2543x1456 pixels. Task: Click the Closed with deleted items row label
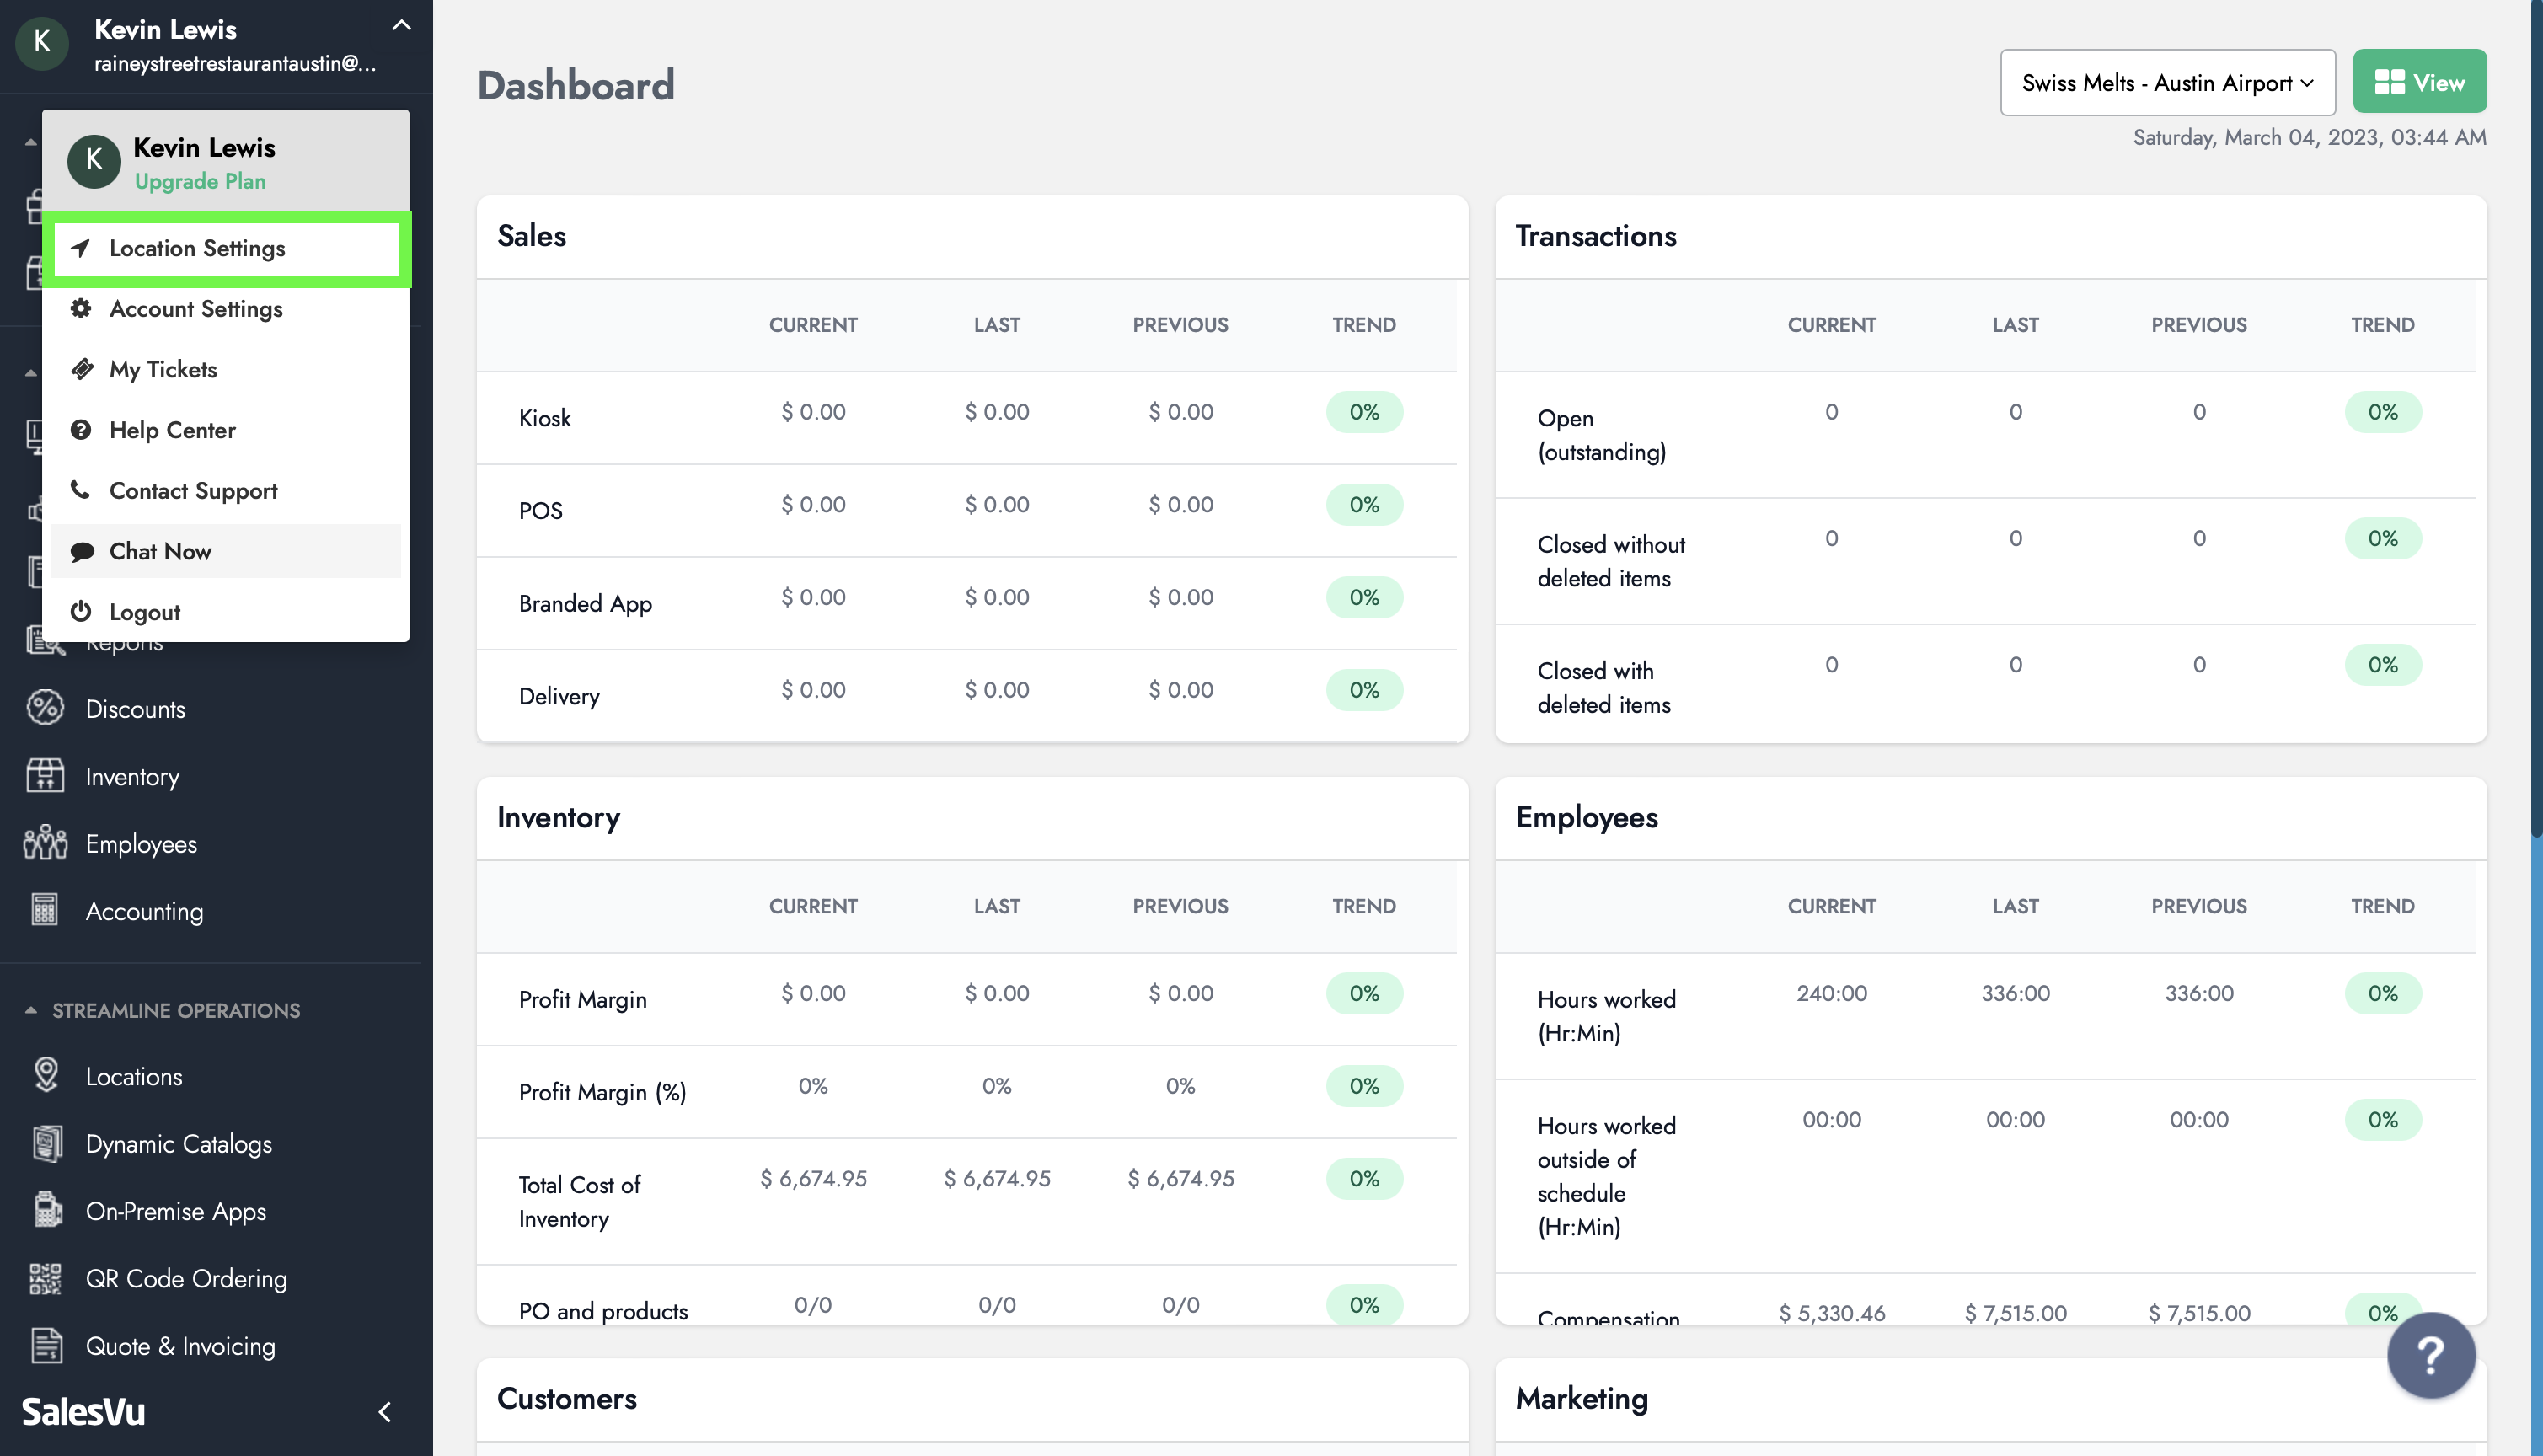[x=1604, y=688]
